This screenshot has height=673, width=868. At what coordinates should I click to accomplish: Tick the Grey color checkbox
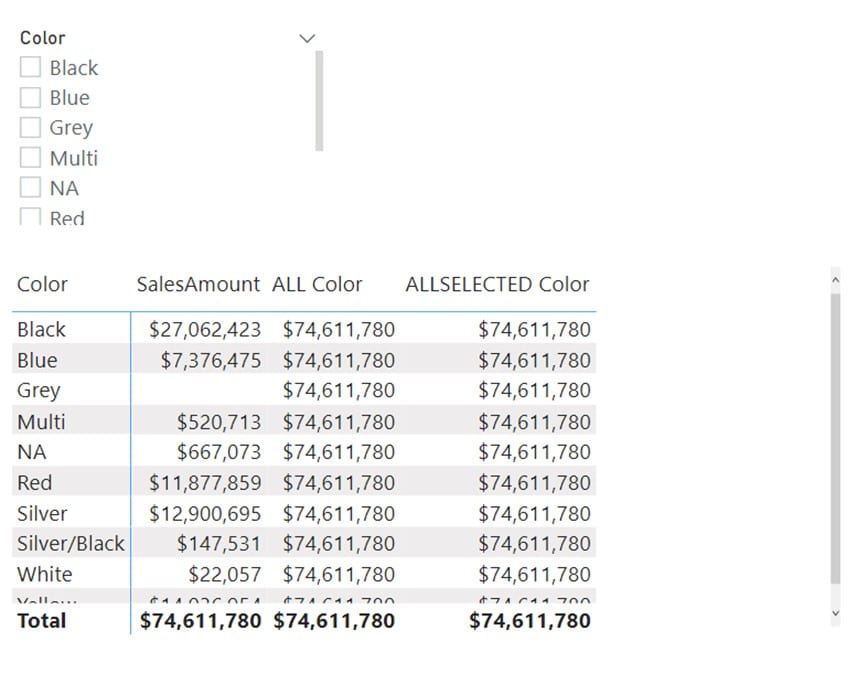click(30, 127)
